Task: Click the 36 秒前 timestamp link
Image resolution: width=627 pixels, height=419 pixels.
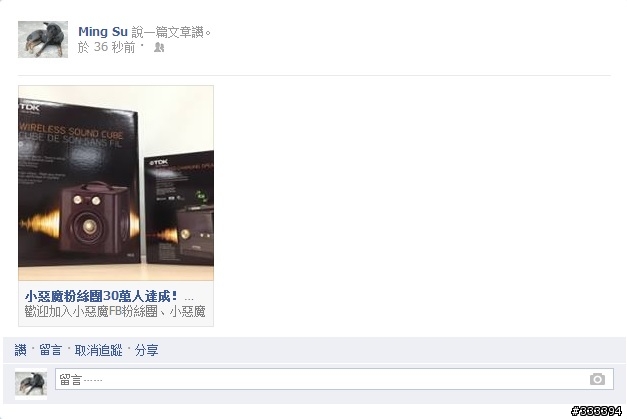Action: point(114,48)
